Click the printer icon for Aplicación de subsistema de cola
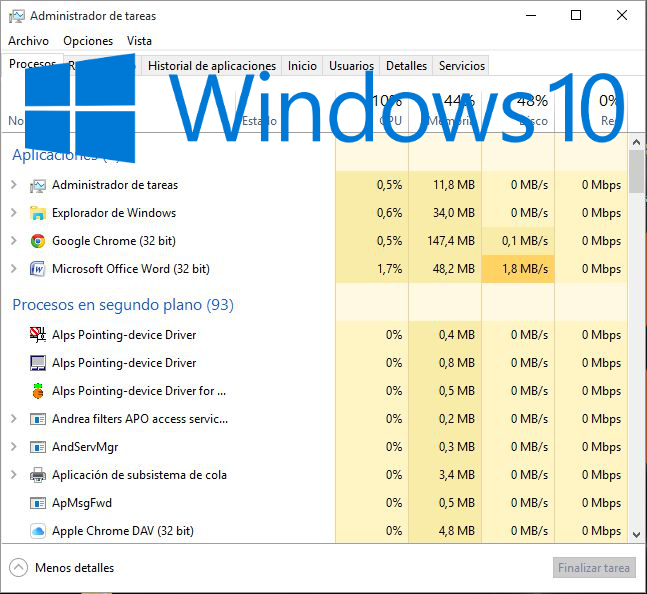This screenshot has width=647, height=594. [x=38, y=475]
